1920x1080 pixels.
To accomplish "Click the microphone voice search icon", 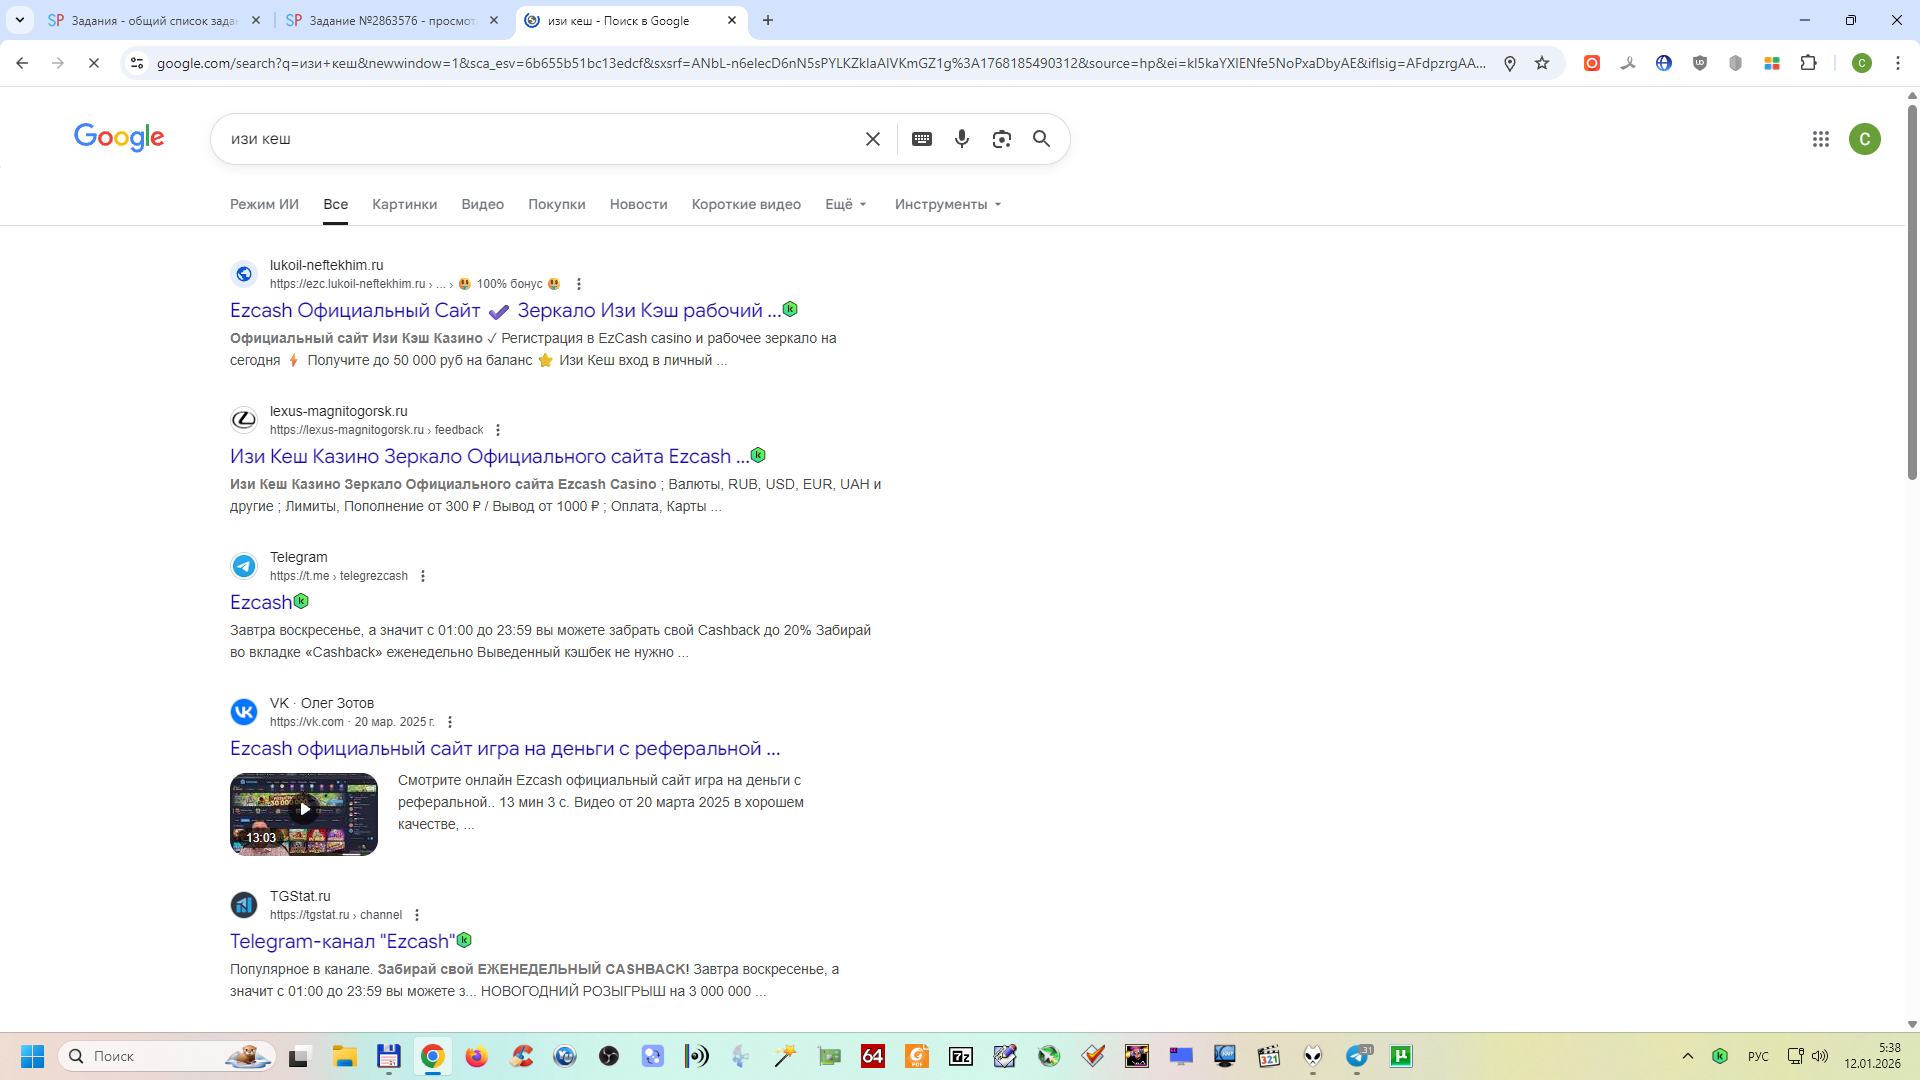I will pos(961,139).
